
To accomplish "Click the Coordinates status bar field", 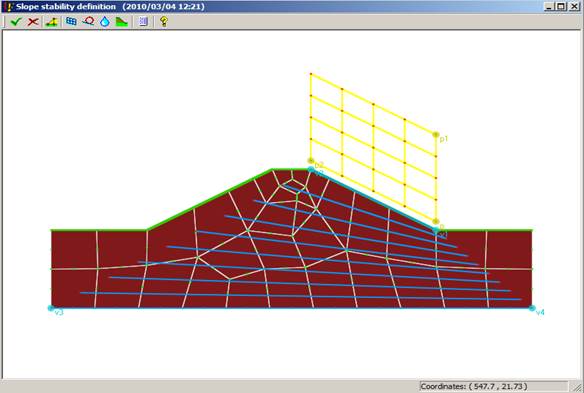I will click(x=494, y=386).
